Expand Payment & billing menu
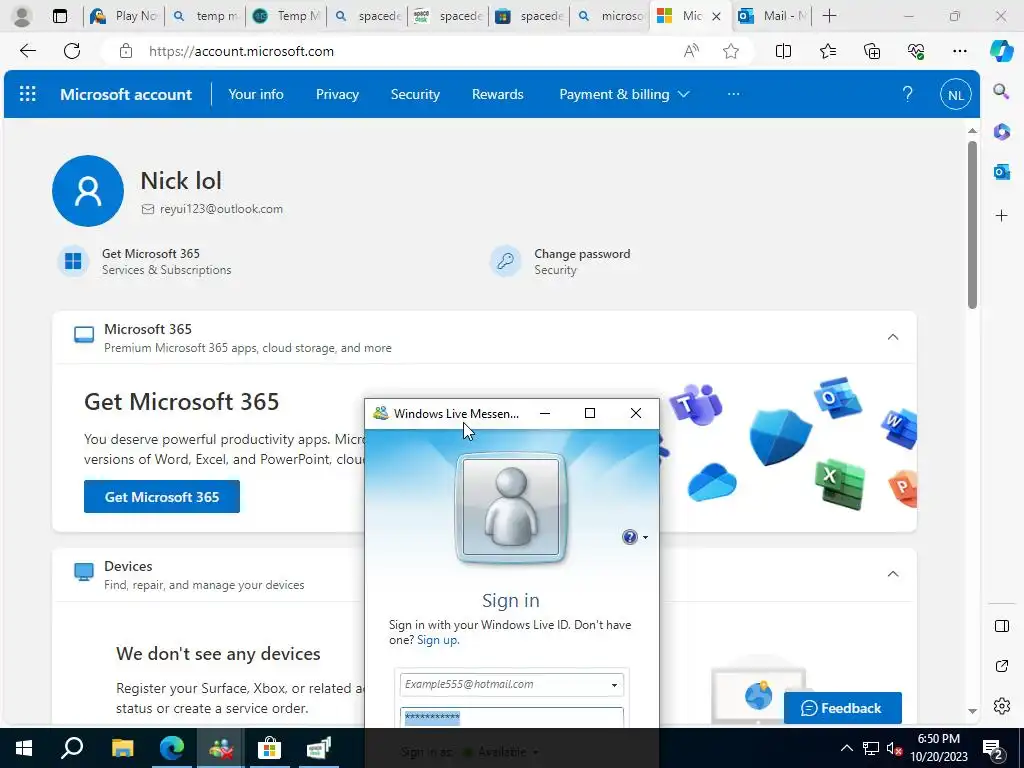 [x=624, y=94]
